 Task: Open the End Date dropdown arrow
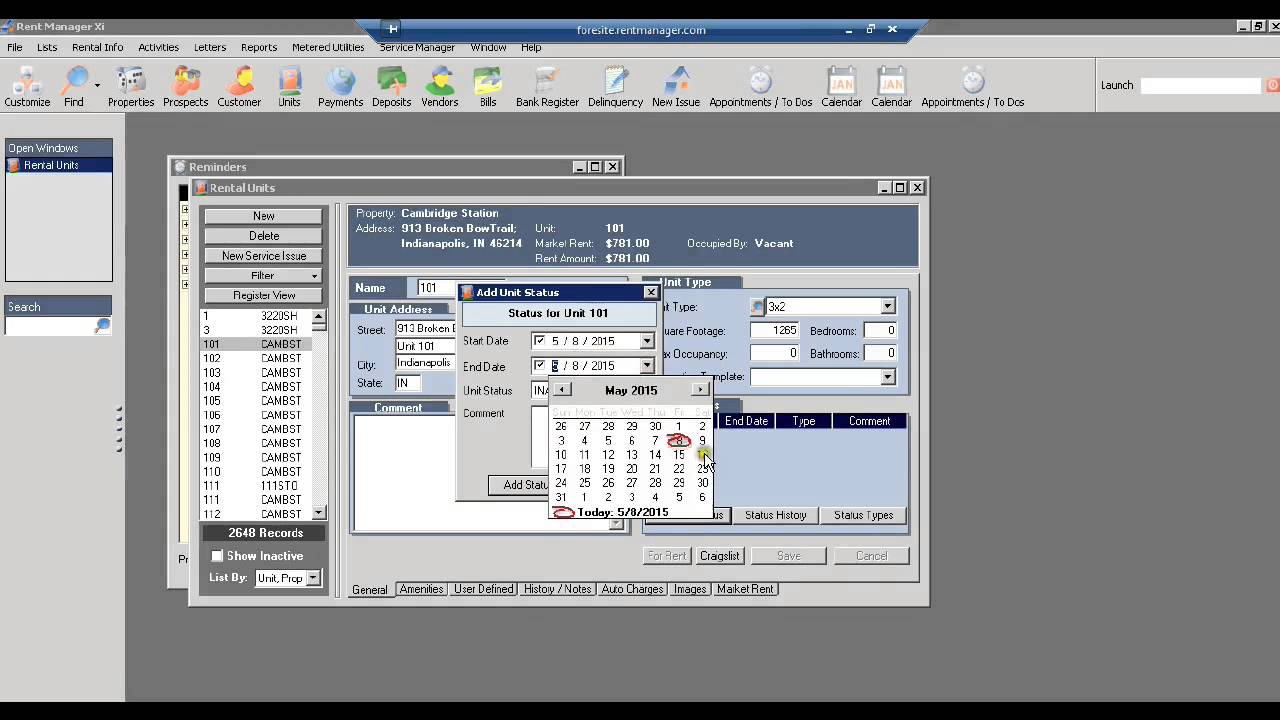point(646,366)
